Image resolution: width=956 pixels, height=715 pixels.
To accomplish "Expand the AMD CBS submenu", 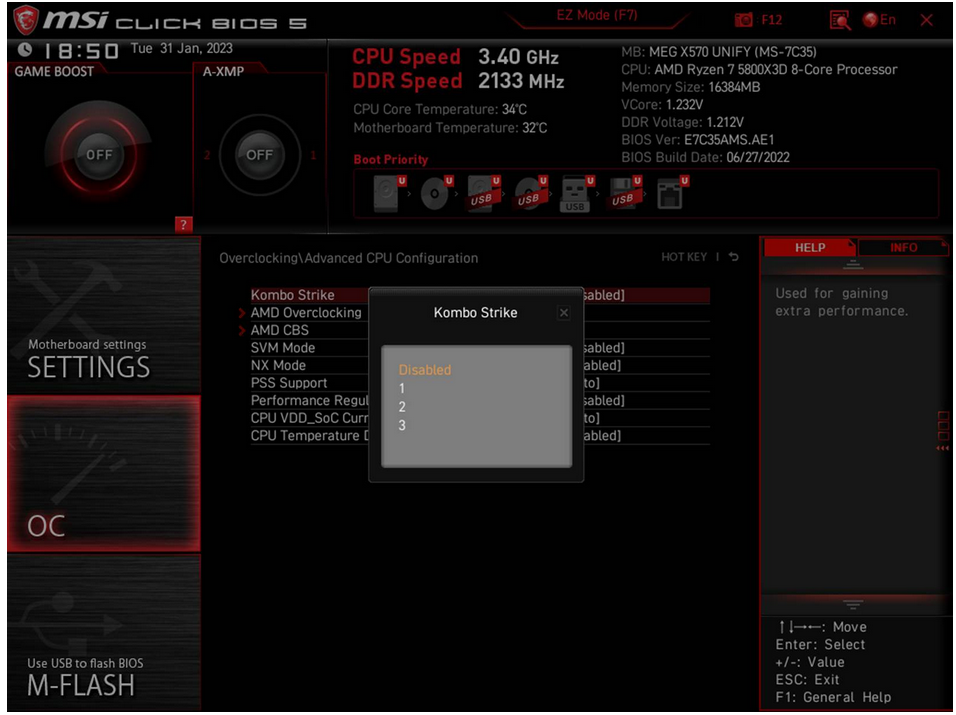I will (280, 330).
